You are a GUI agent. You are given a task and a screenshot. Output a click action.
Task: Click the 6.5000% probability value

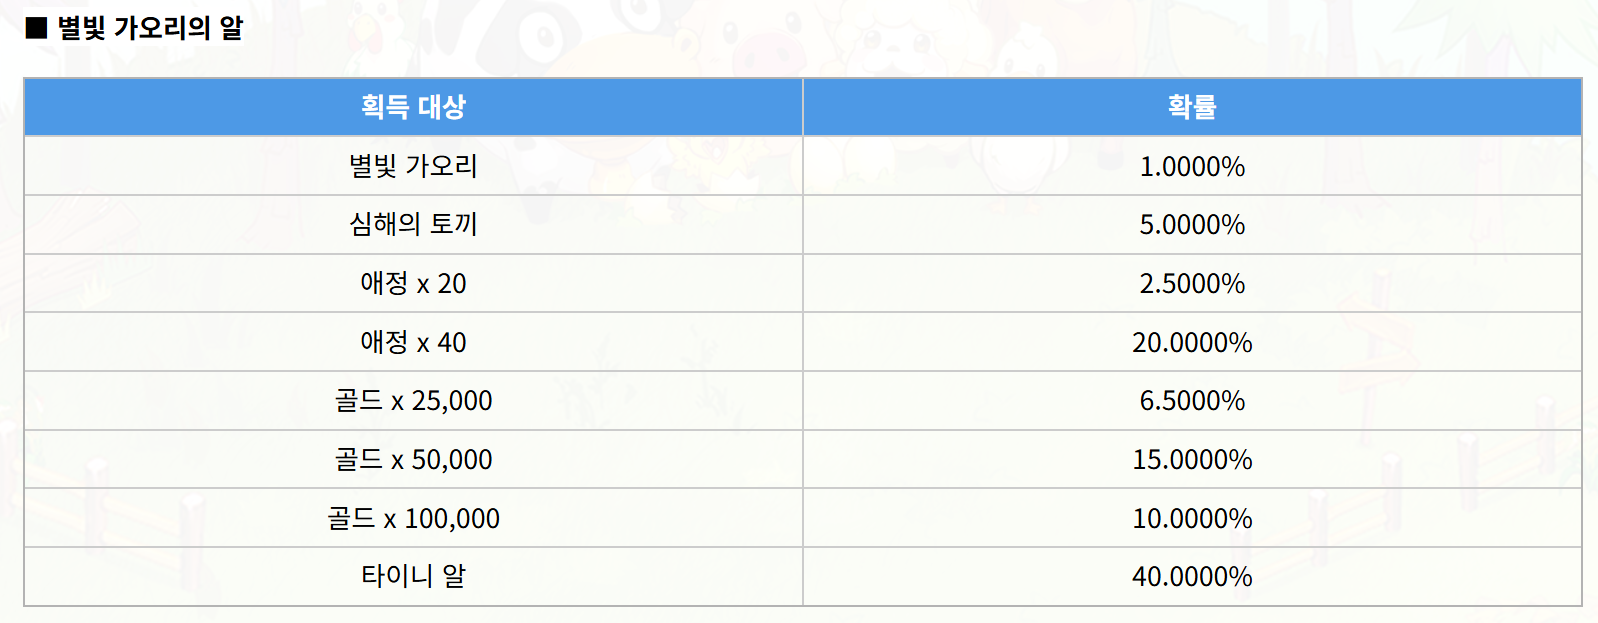tap(1192, 401)
